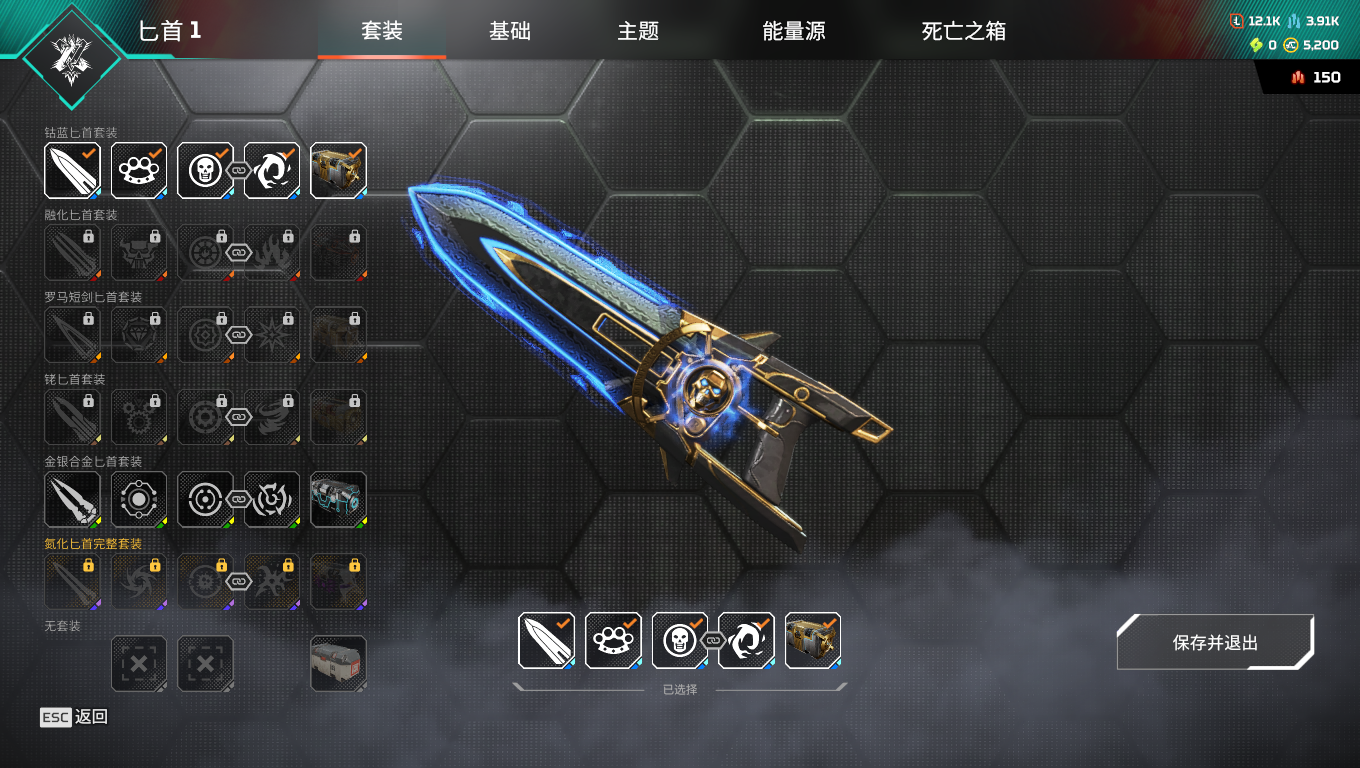Click the selected swirl icon in bottom bar

[x=746, y=641]
